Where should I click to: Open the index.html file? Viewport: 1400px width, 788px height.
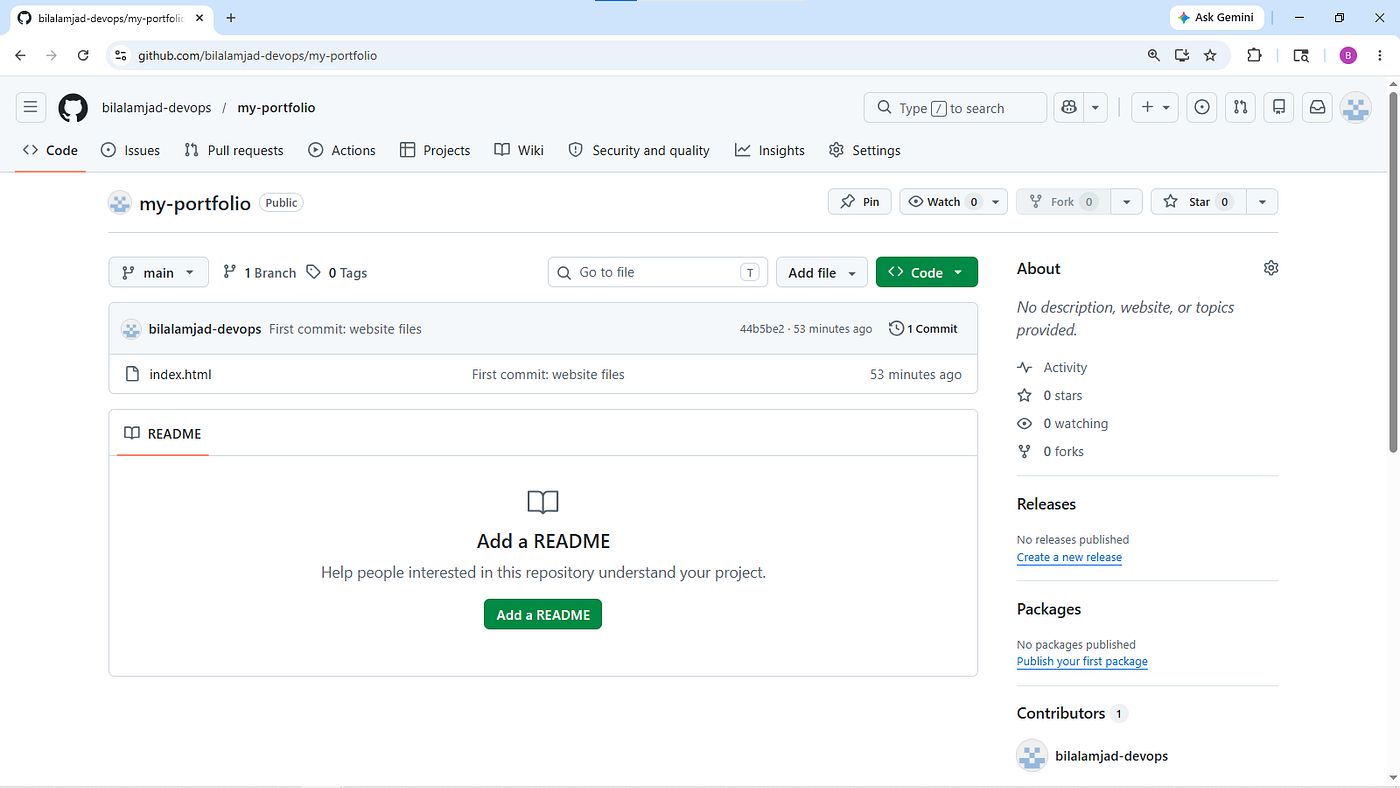[x=180, y=374]
